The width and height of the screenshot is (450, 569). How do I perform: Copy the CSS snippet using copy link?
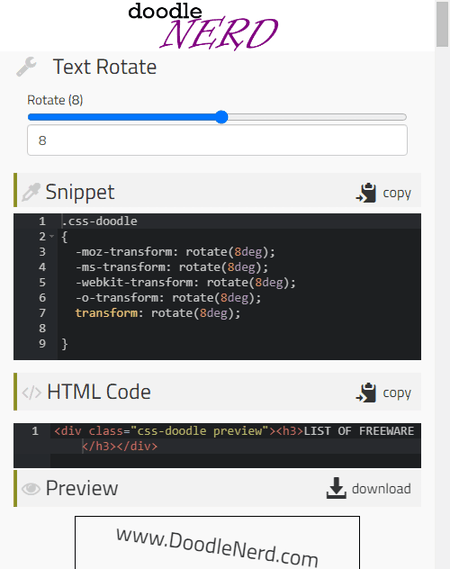397,193
